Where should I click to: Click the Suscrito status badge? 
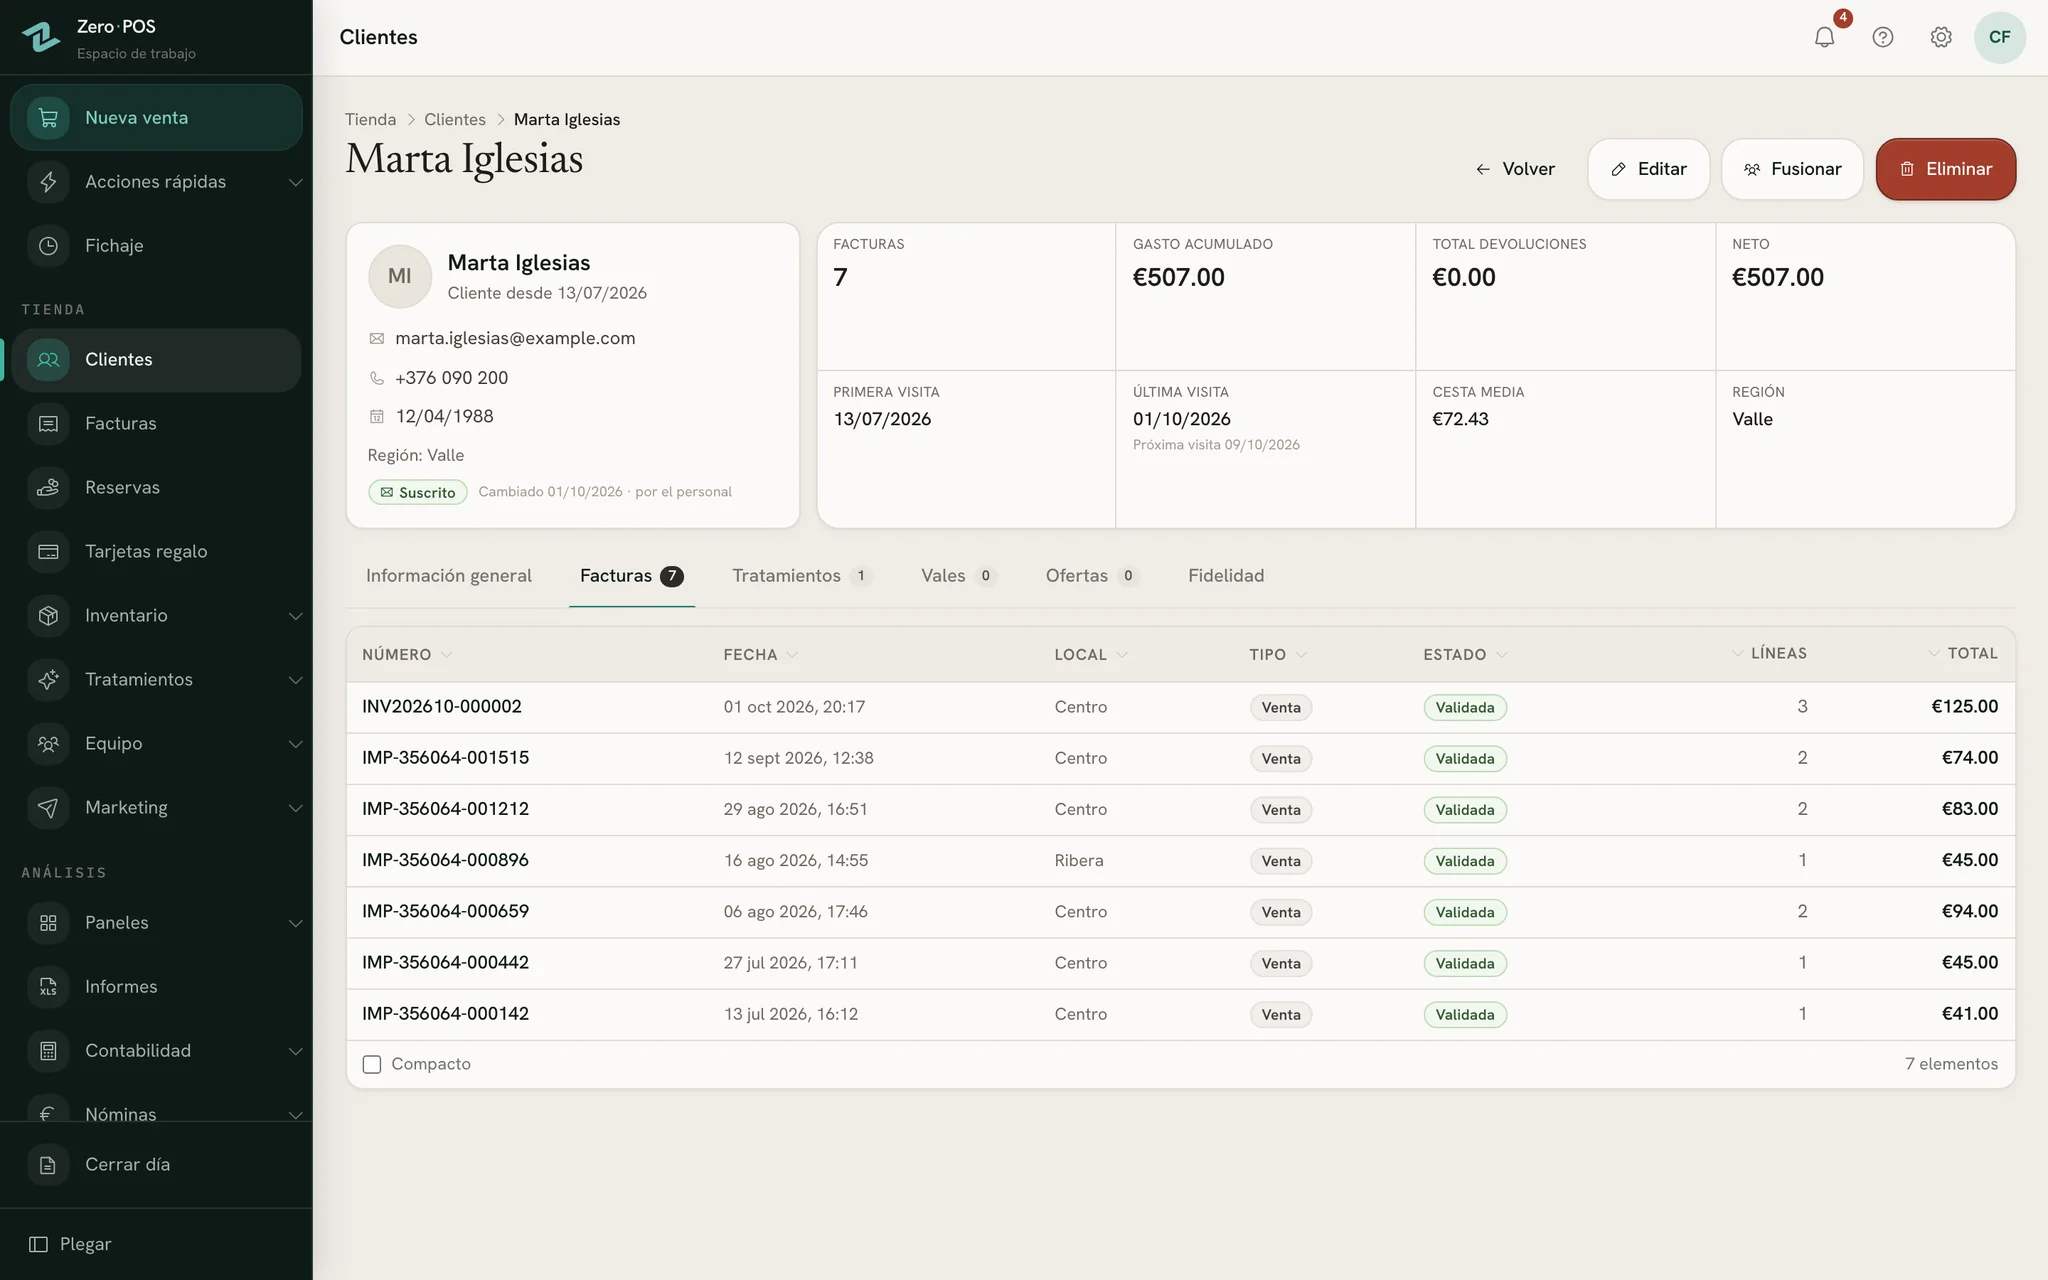pos(417,493)
